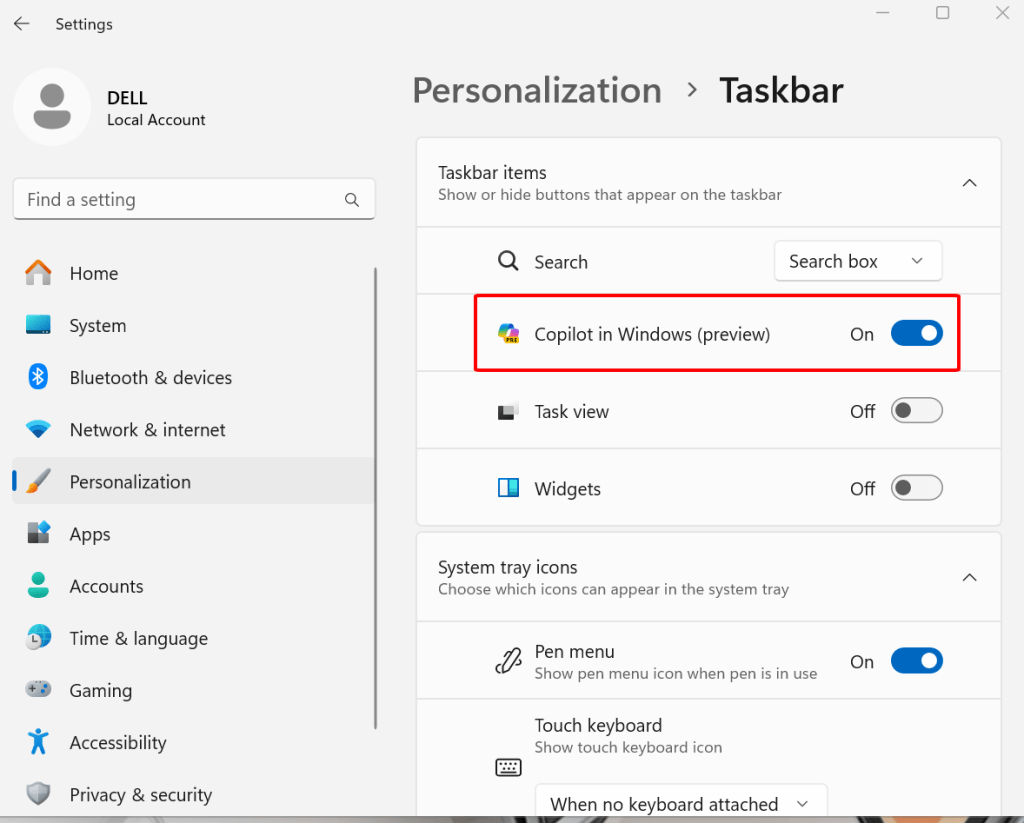Open Accessibility settings
This screenshot has height=823, width=1024.
click(37, 742)
